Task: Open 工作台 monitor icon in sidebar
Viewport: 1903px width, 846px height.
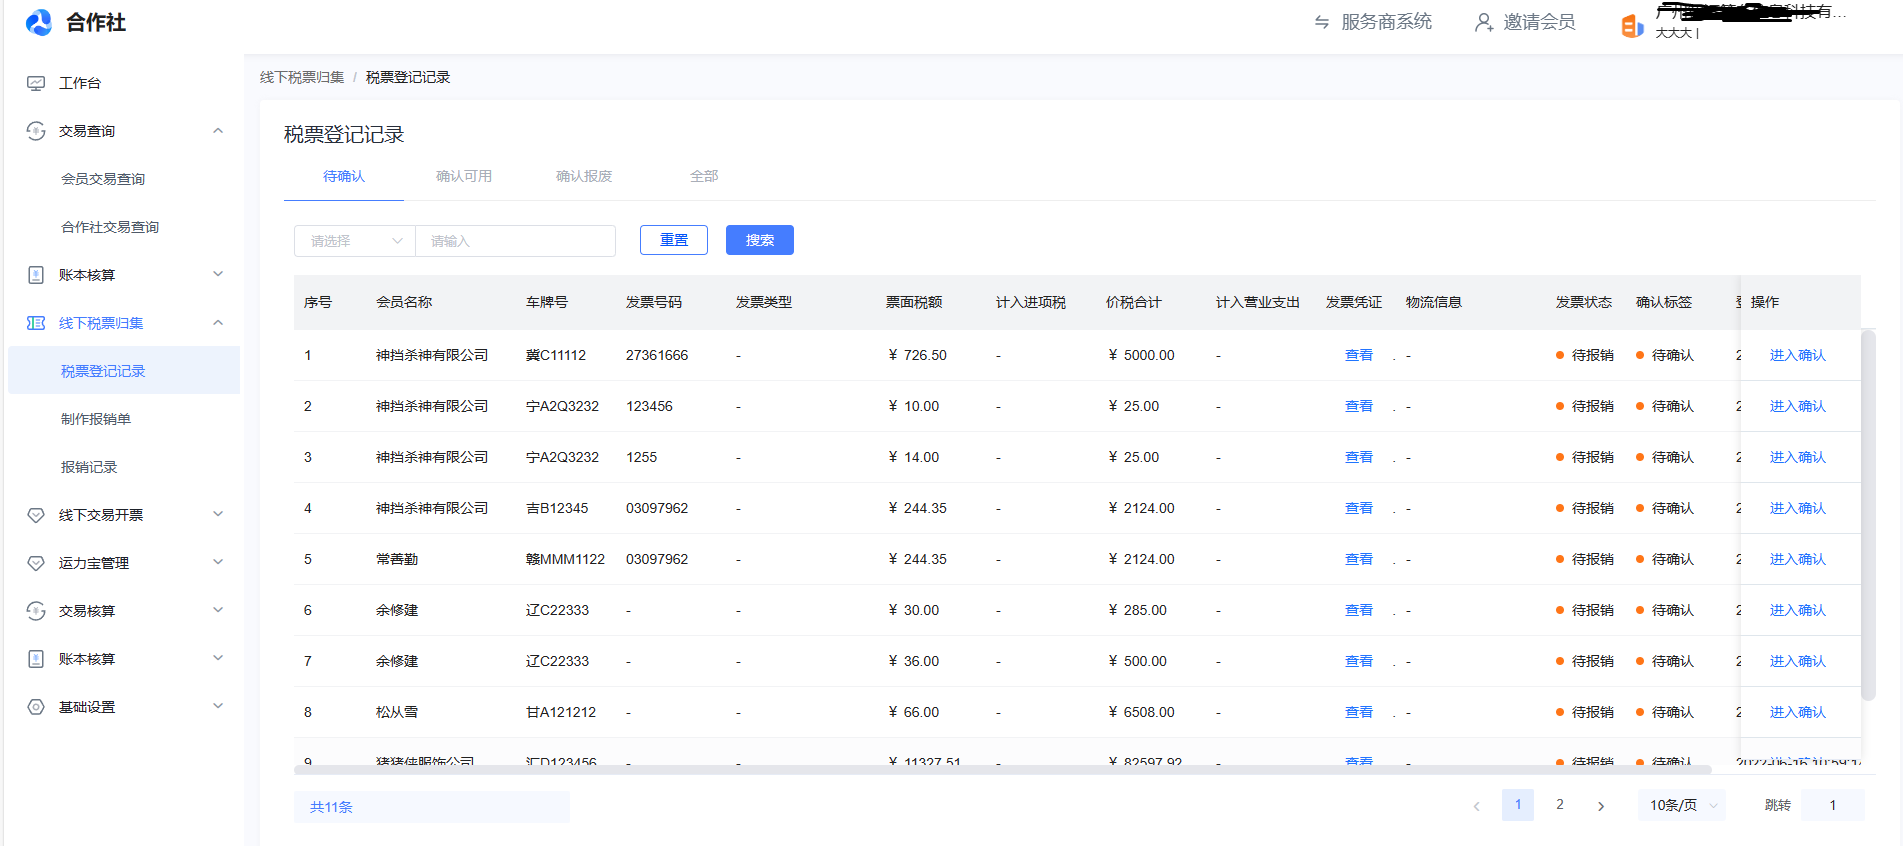Action: [36, 83]
